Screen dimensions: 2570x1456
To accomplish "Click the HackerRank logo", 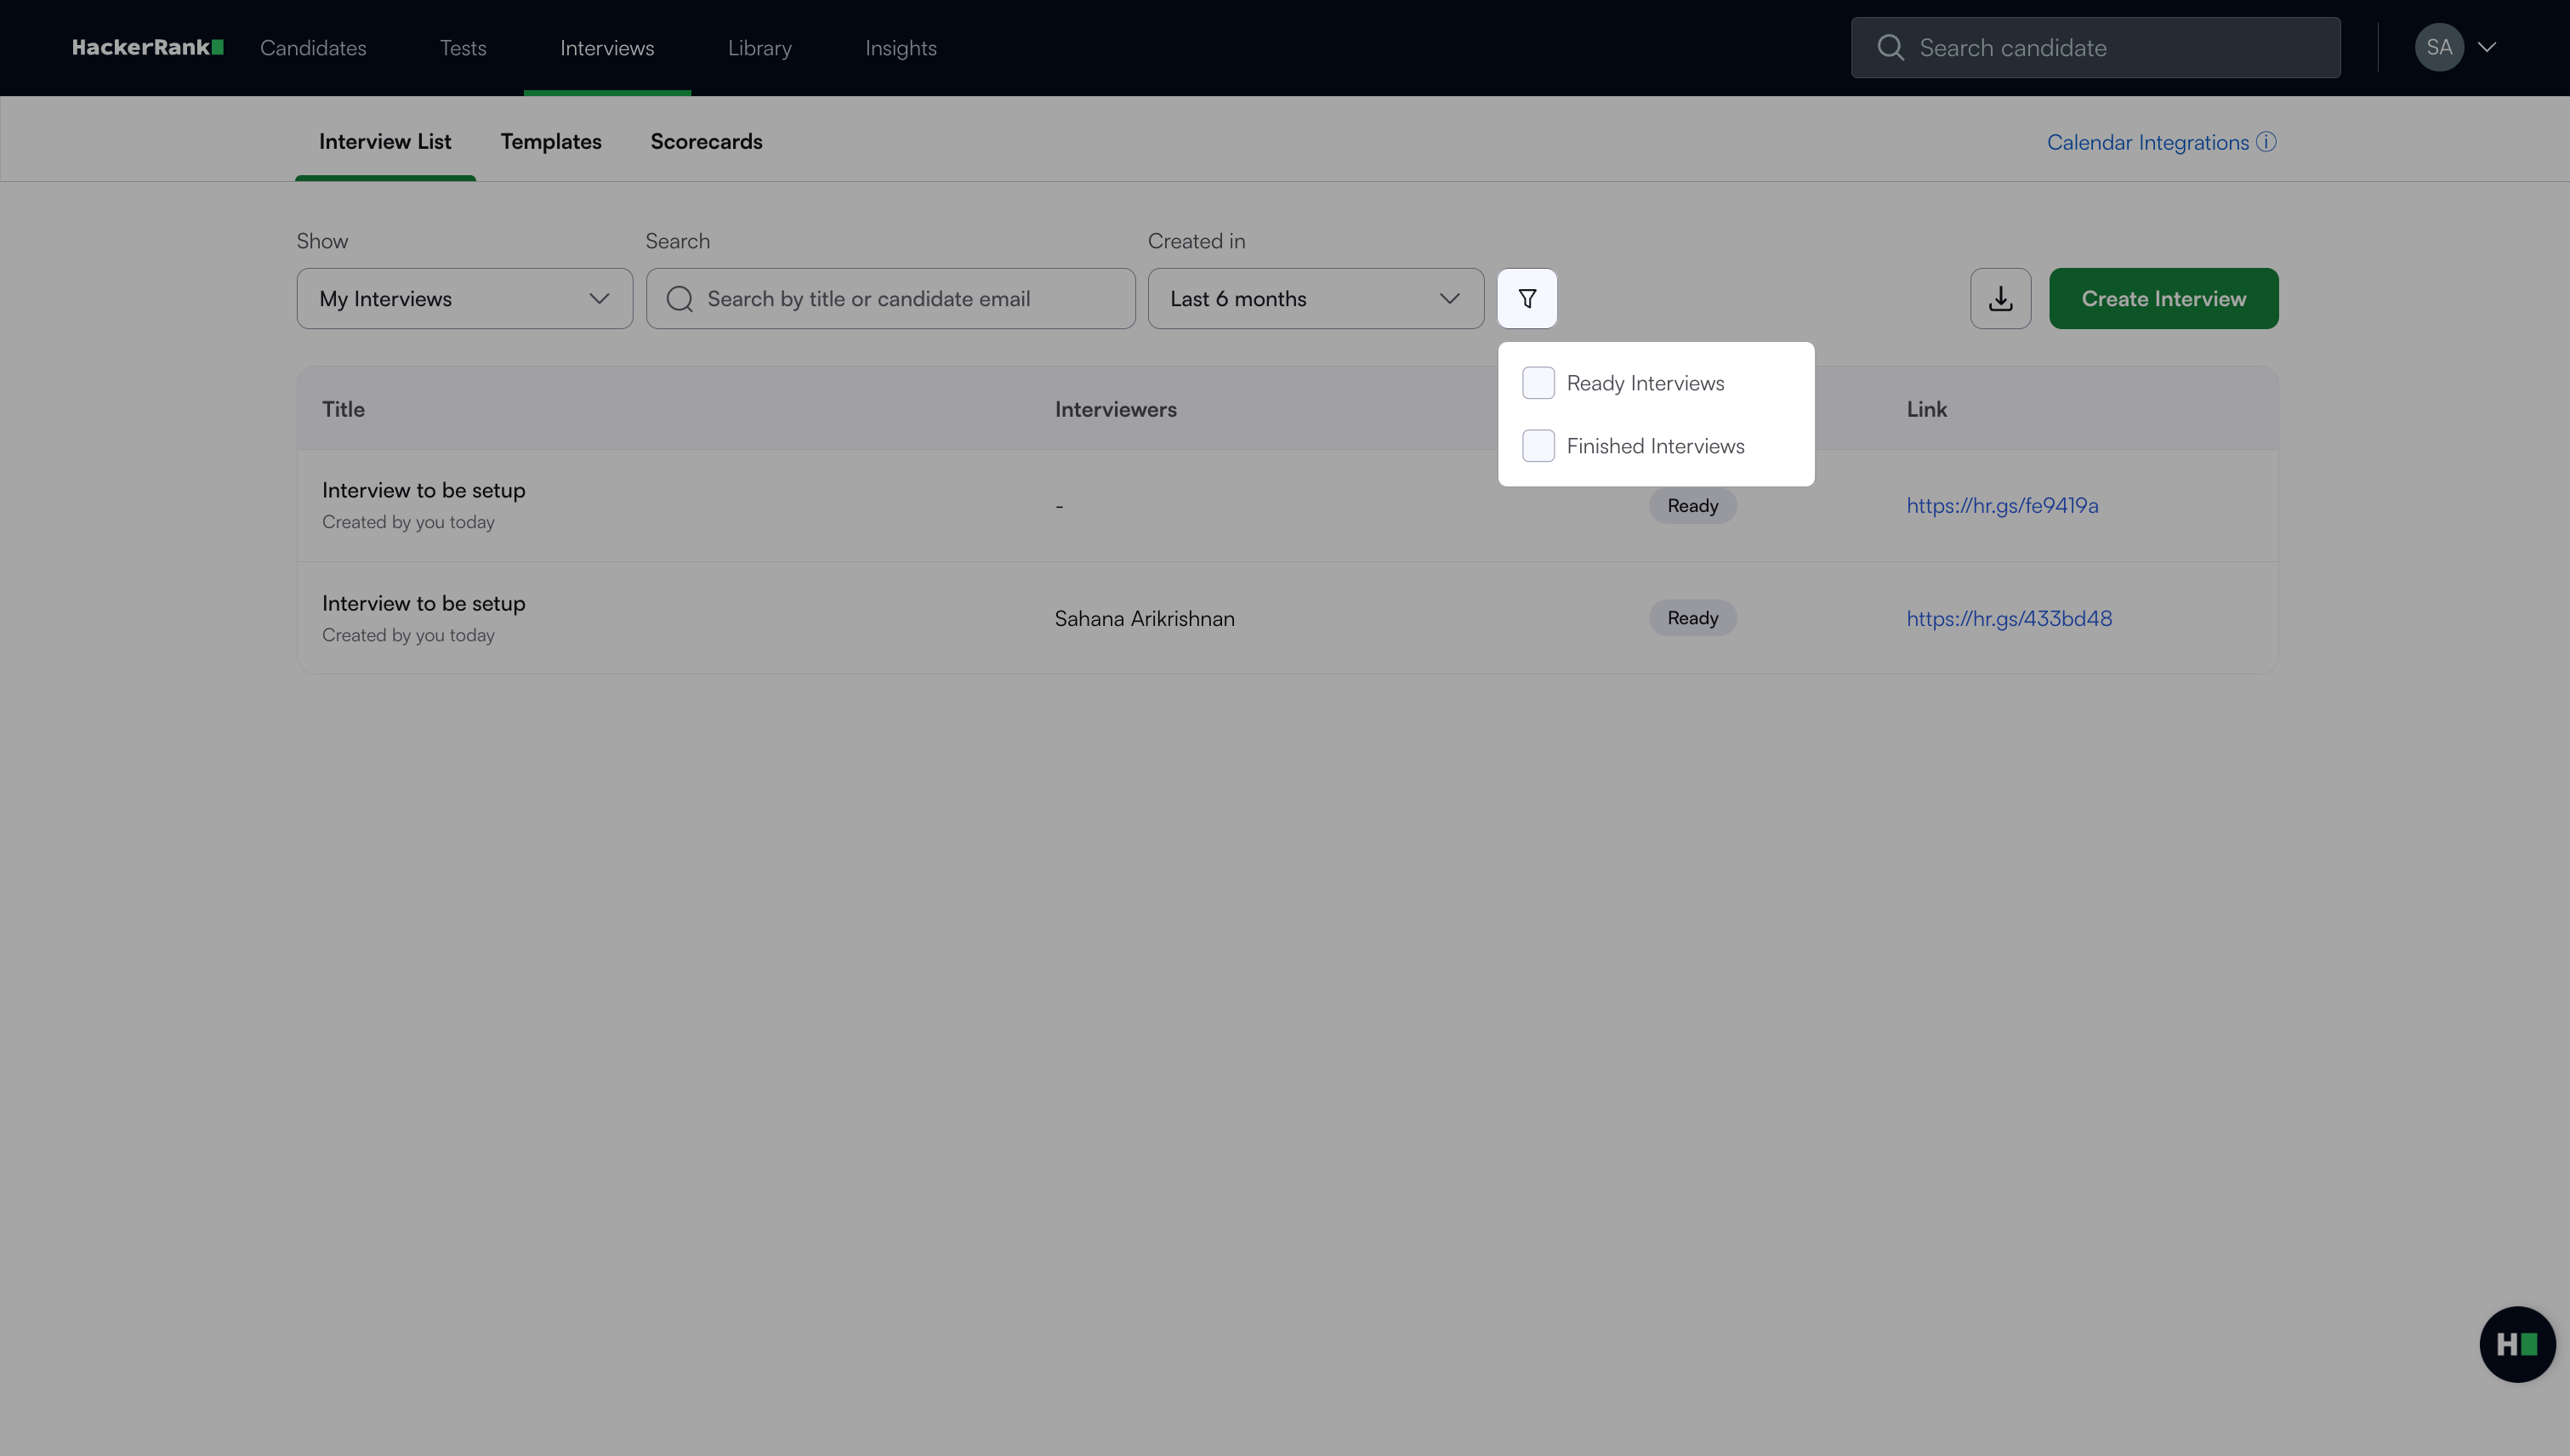I will click(148, 47).
